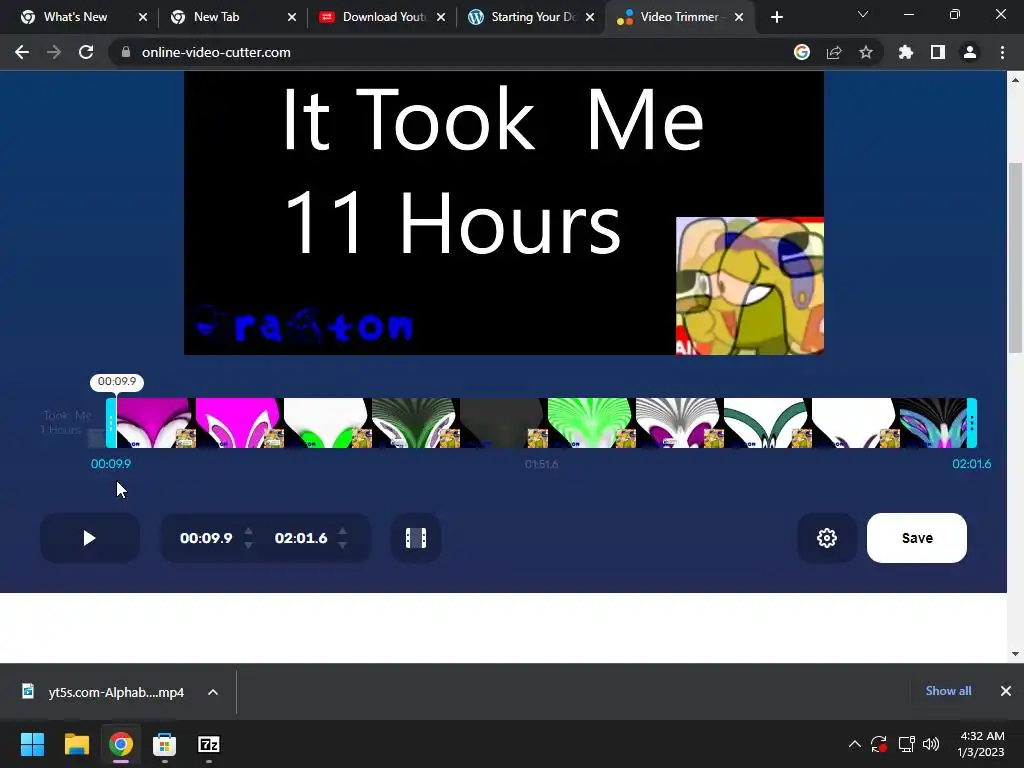Click the 00:09.9 playhead marker bubble
The width and height of the screenshot is (1024, 768).
(117, 381)
